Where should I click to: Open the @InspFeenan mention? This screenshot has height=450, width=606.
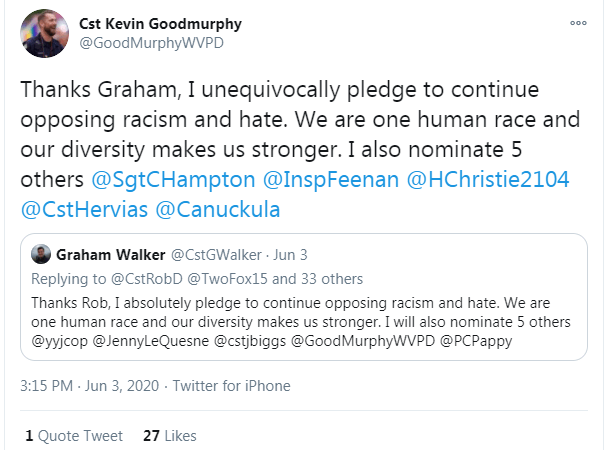(331, 180)
